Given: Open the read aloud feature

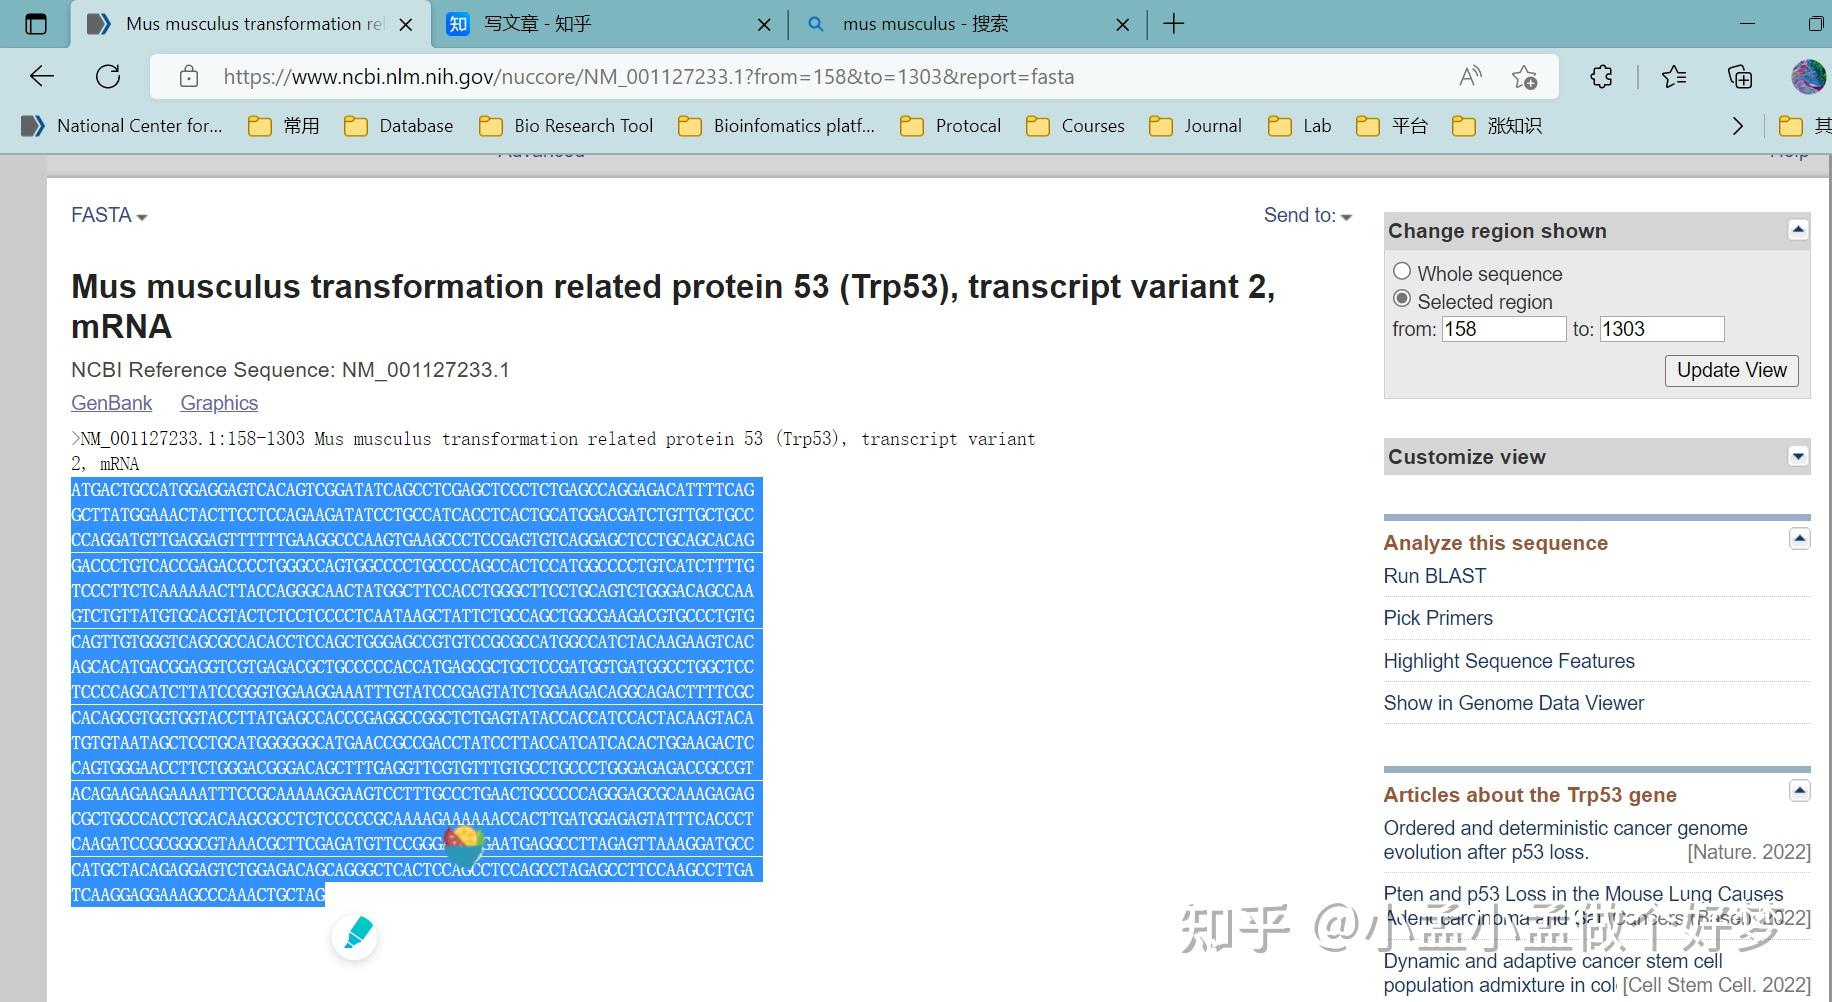Looking at the screenshot, I should pyautogui.click(x=1469, y=76).
